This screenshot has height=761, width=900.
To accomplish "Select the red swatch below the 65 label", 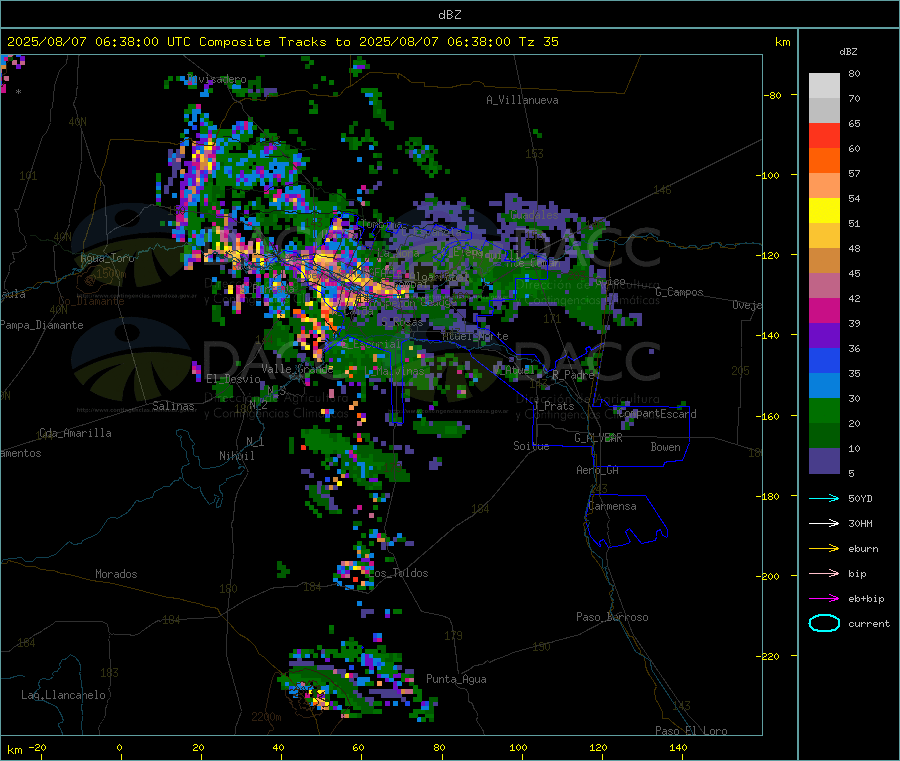I will point(824,135).
